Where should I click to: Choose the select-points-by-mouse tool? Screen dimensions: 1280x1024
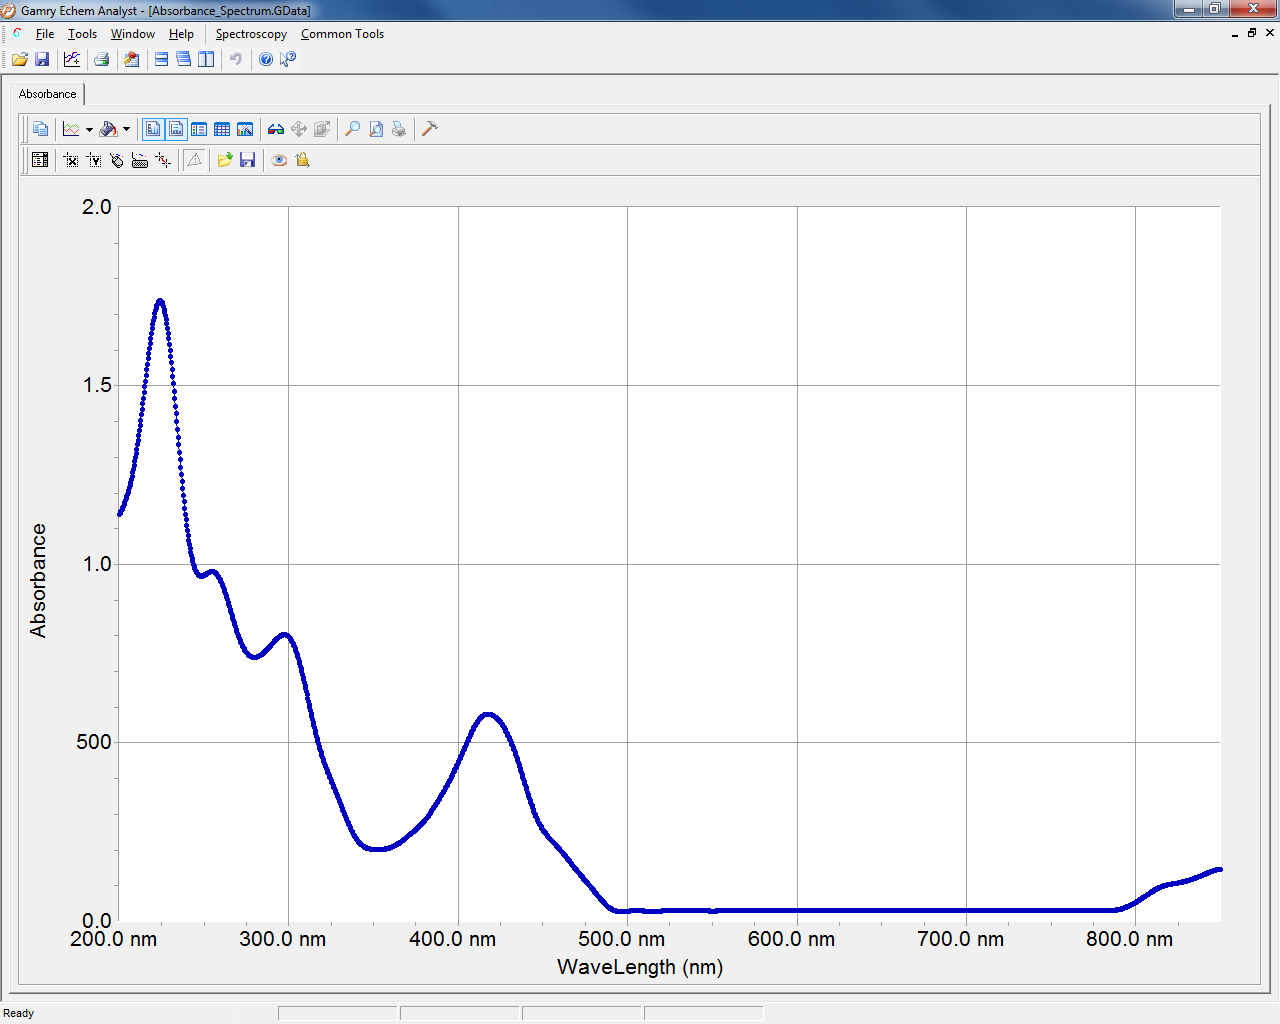[x=117, y=160]
